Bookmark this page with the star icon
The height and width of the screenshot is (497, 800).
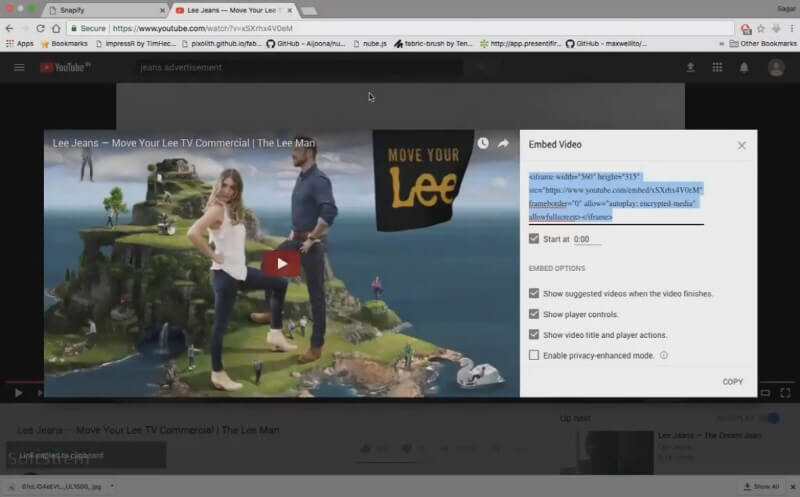(x=761, y=29)
